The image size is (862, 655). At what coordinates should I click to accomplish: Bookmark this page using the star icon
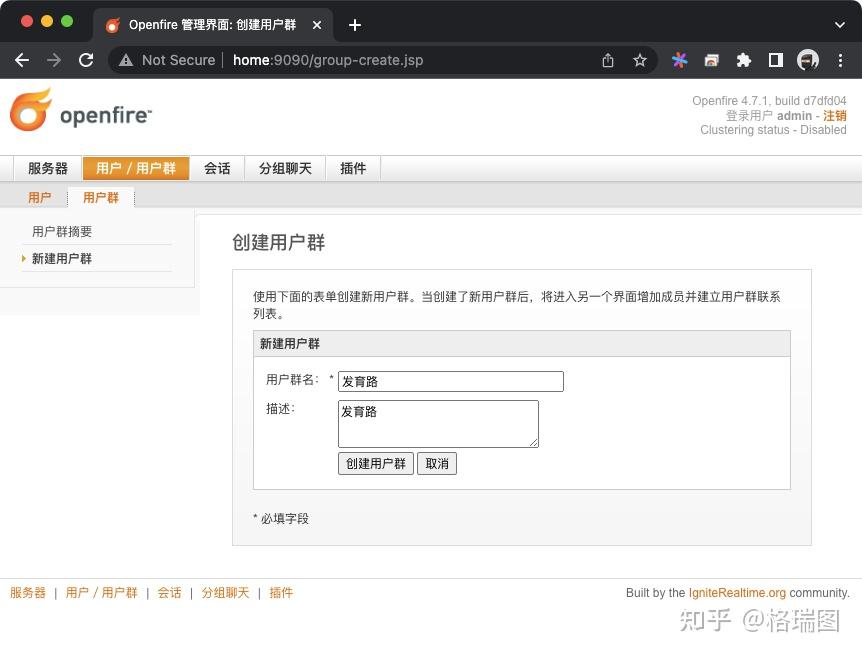tap(640, 60)
